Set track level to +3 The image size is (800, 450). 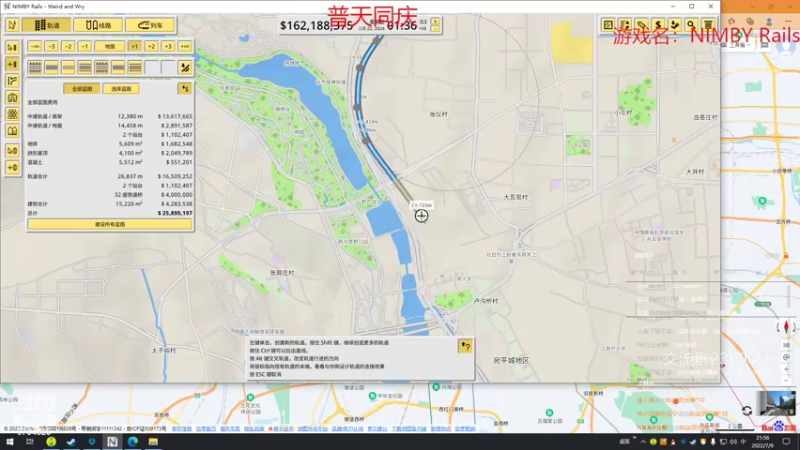point(168,46)
